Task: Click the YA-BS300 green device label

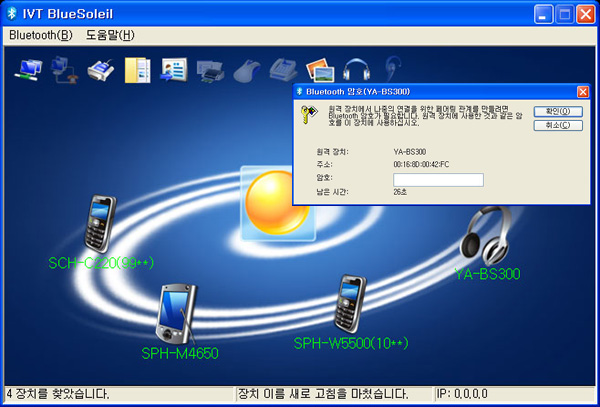Action: click(x=487, y=274)
